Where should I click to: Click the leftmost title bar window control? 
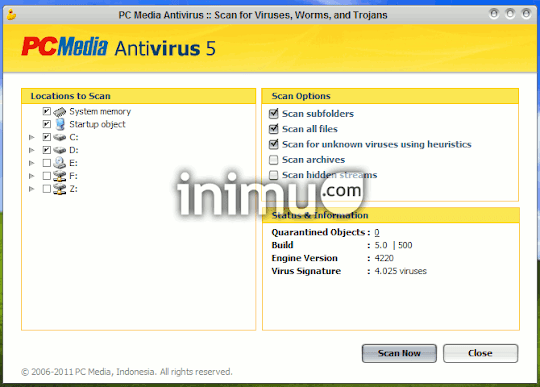[x=494, y=14]
